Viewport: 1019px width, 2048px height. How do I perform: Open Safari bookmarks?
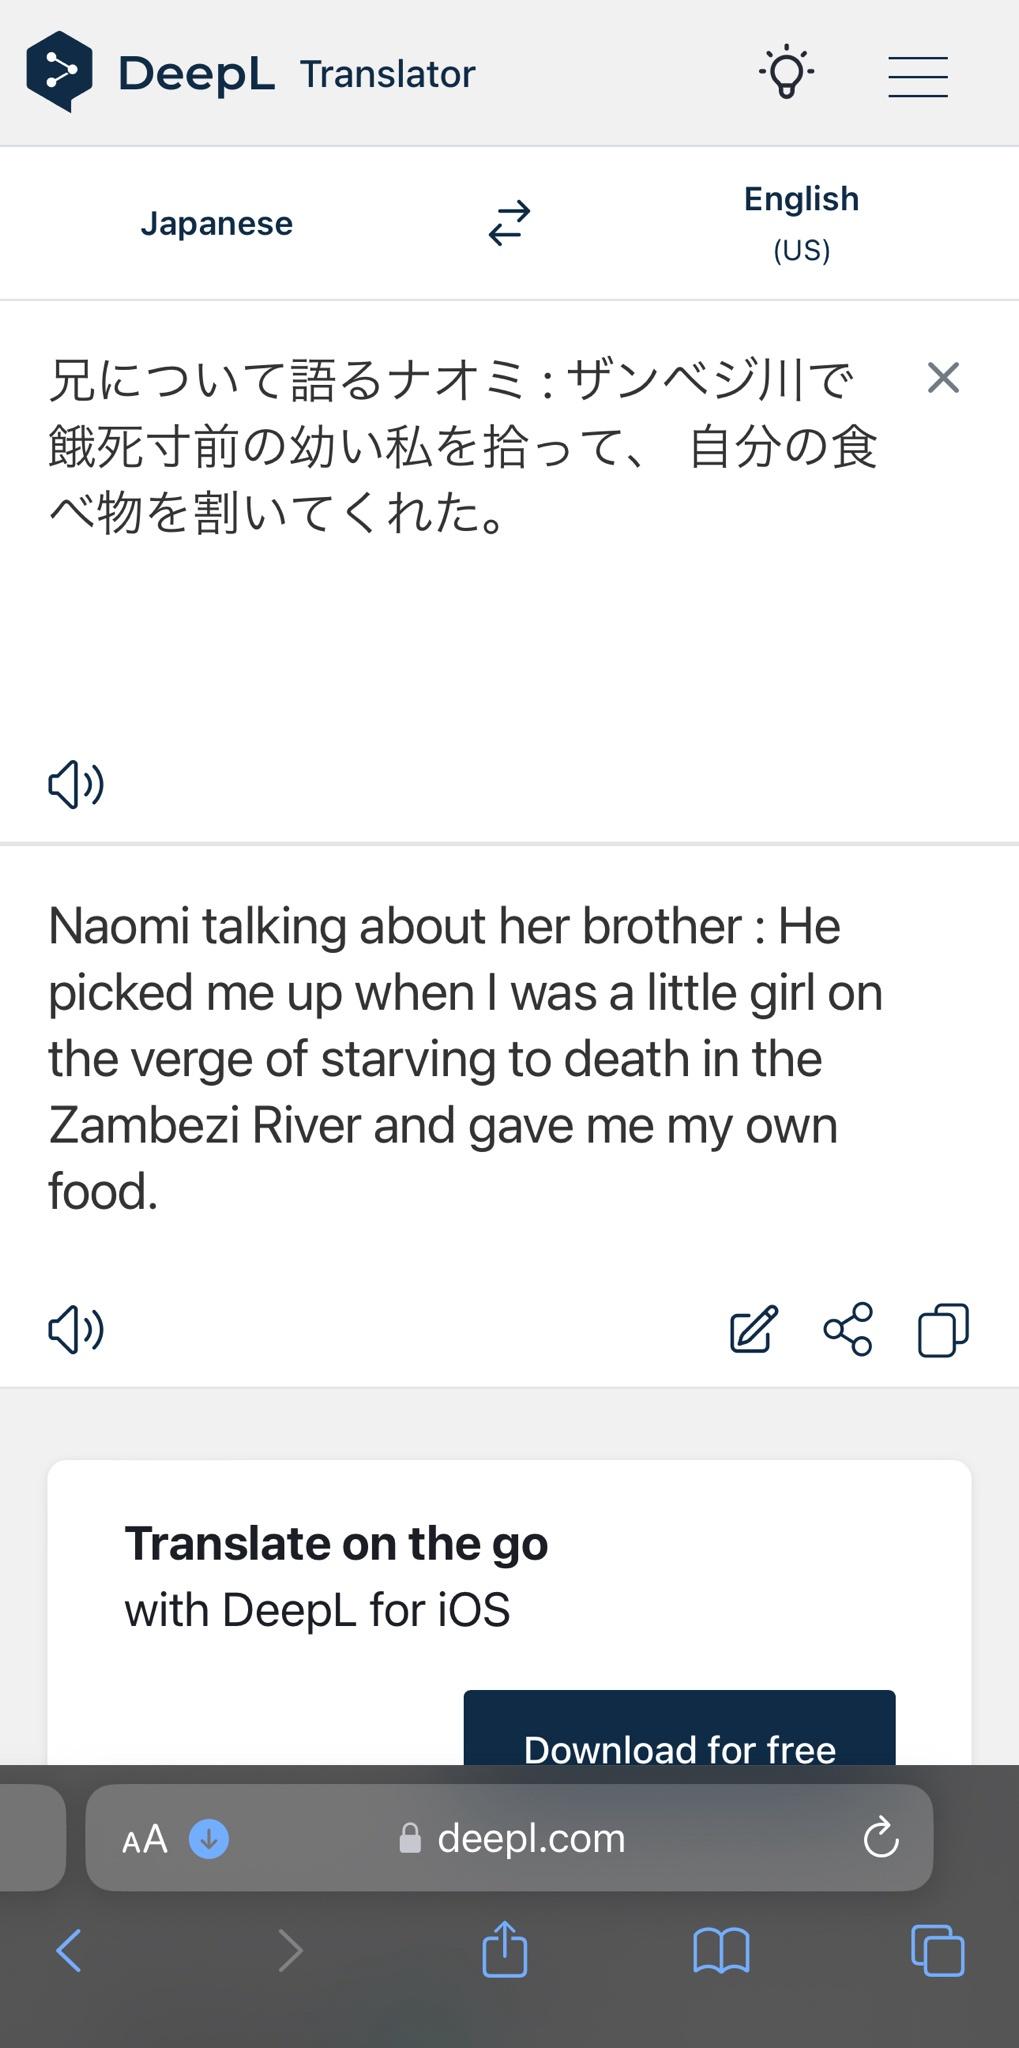721,1950
